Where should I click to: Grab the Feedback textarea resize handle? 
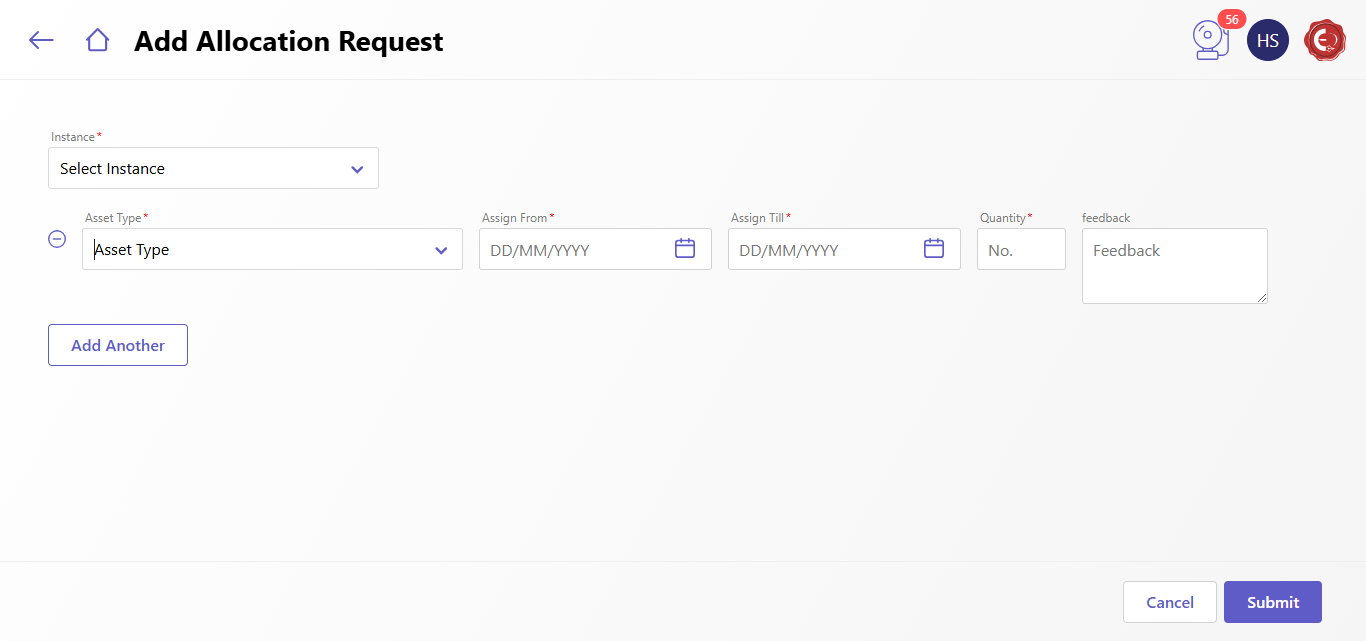pyautogui.click(x=1262, y=297)
